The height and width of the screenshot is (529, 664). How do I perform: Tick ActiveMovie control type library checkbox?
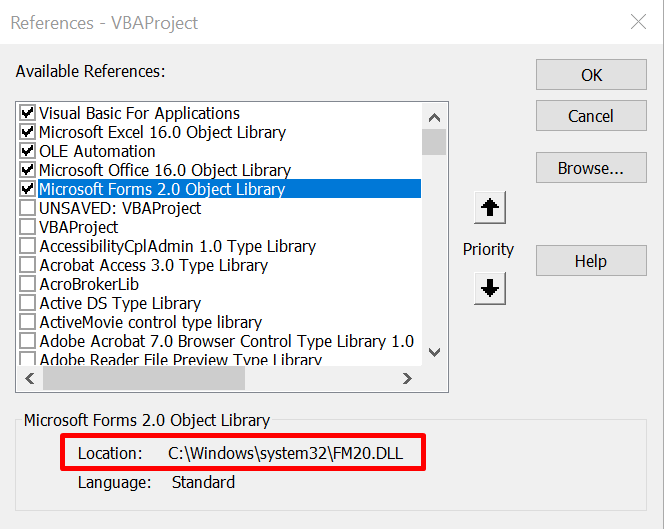(x=28, y=322)
